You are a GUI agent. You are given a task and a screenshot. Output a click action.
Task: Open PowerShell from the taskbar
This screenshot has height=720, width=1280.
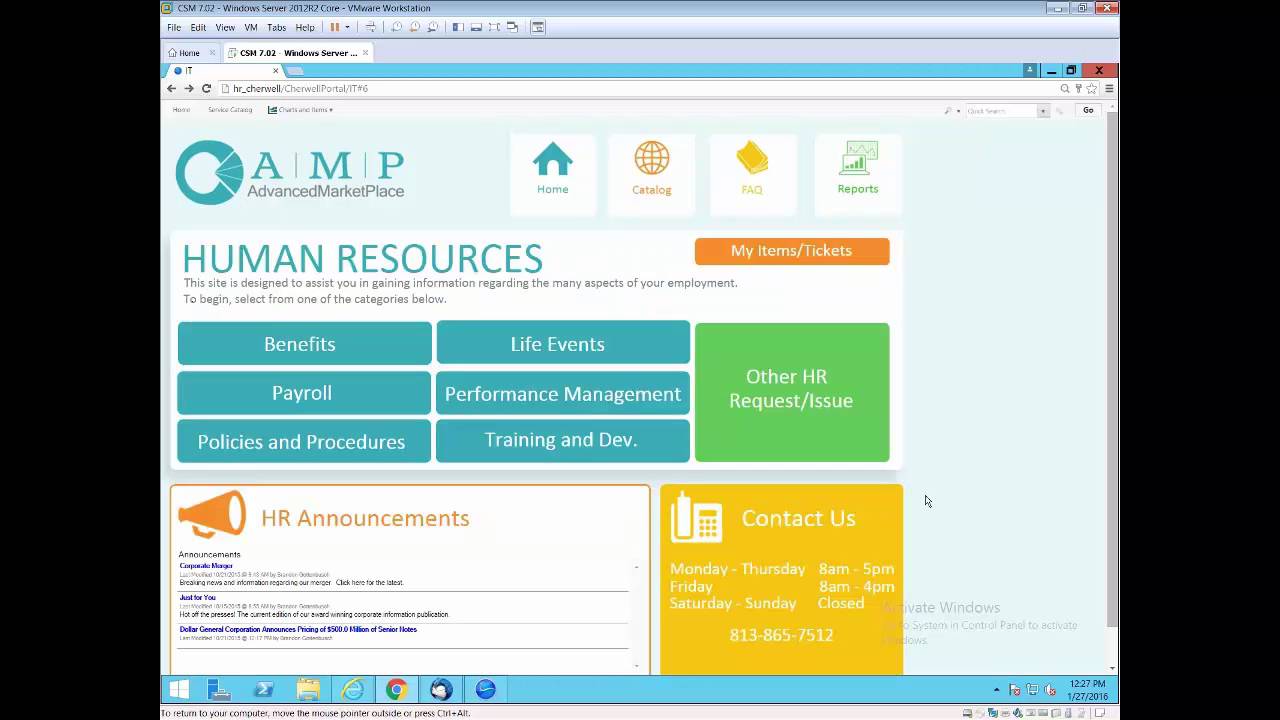[x=264, y=689]
